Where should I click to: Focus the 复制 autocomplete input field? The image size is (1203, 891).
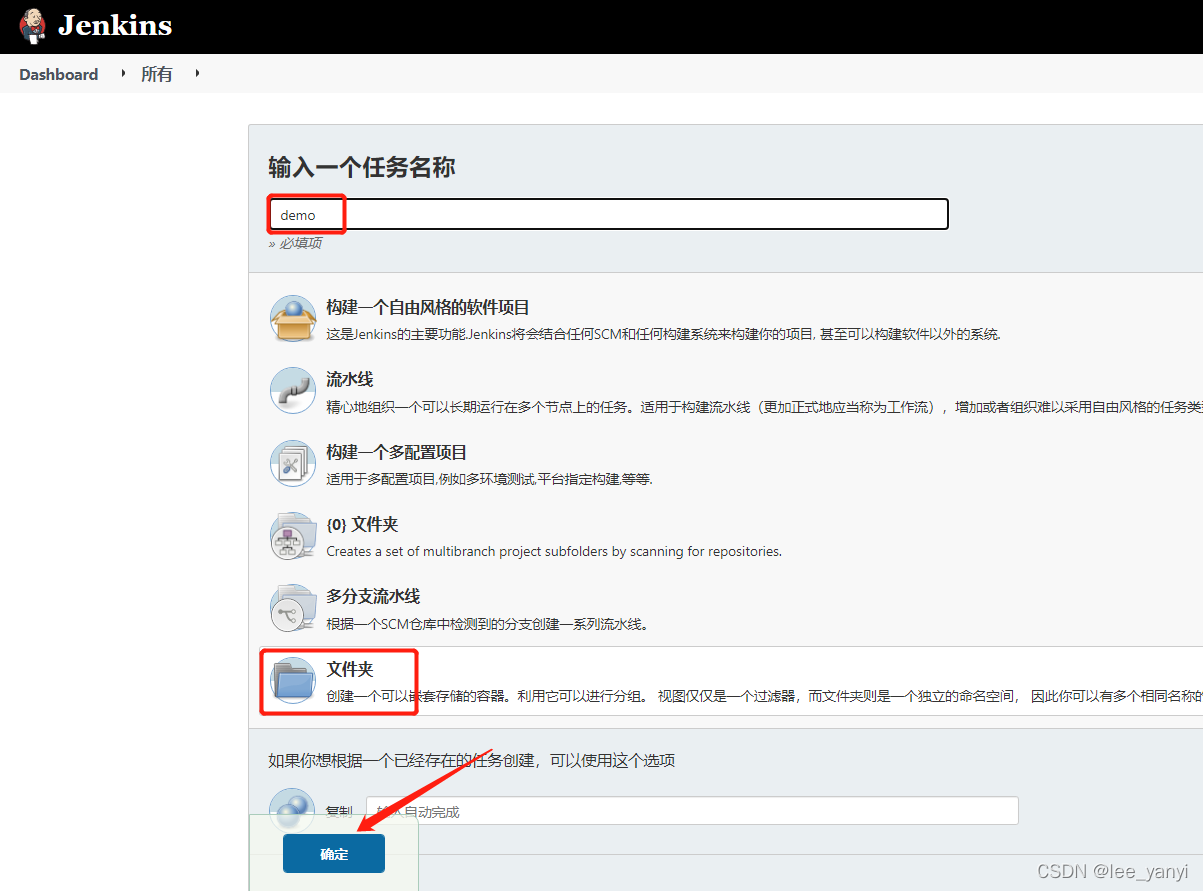coord(692,811)
